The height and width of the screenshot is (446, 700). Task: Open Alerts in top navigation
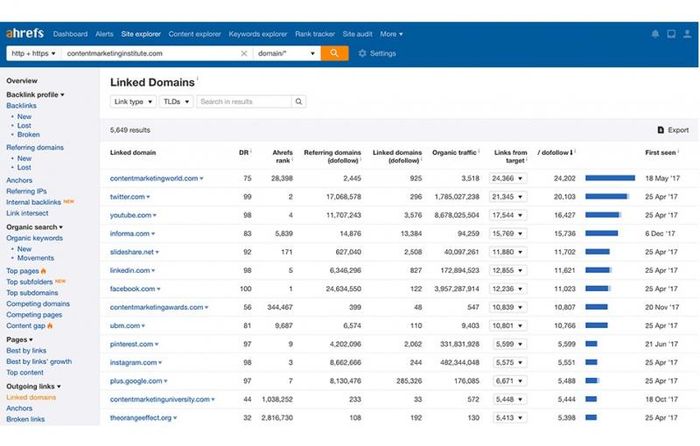pos(104,34)
